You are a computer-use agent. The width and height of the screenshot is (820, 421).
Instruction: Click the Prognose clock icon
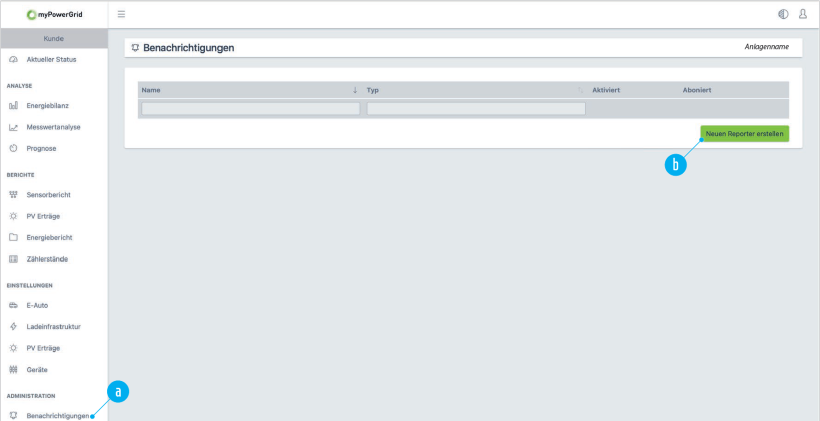14,149
